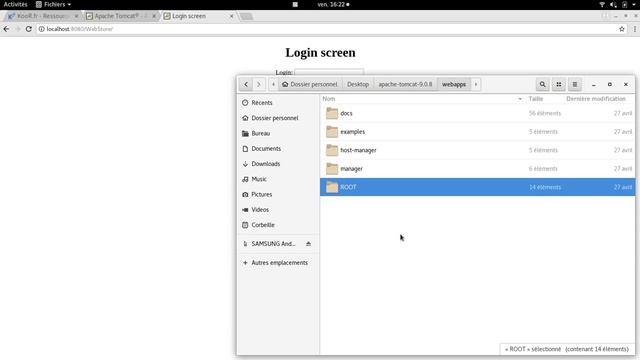Viewport: 640px width, 360px height.
Task: Go forward in the file manager
Action: [258, 84]
